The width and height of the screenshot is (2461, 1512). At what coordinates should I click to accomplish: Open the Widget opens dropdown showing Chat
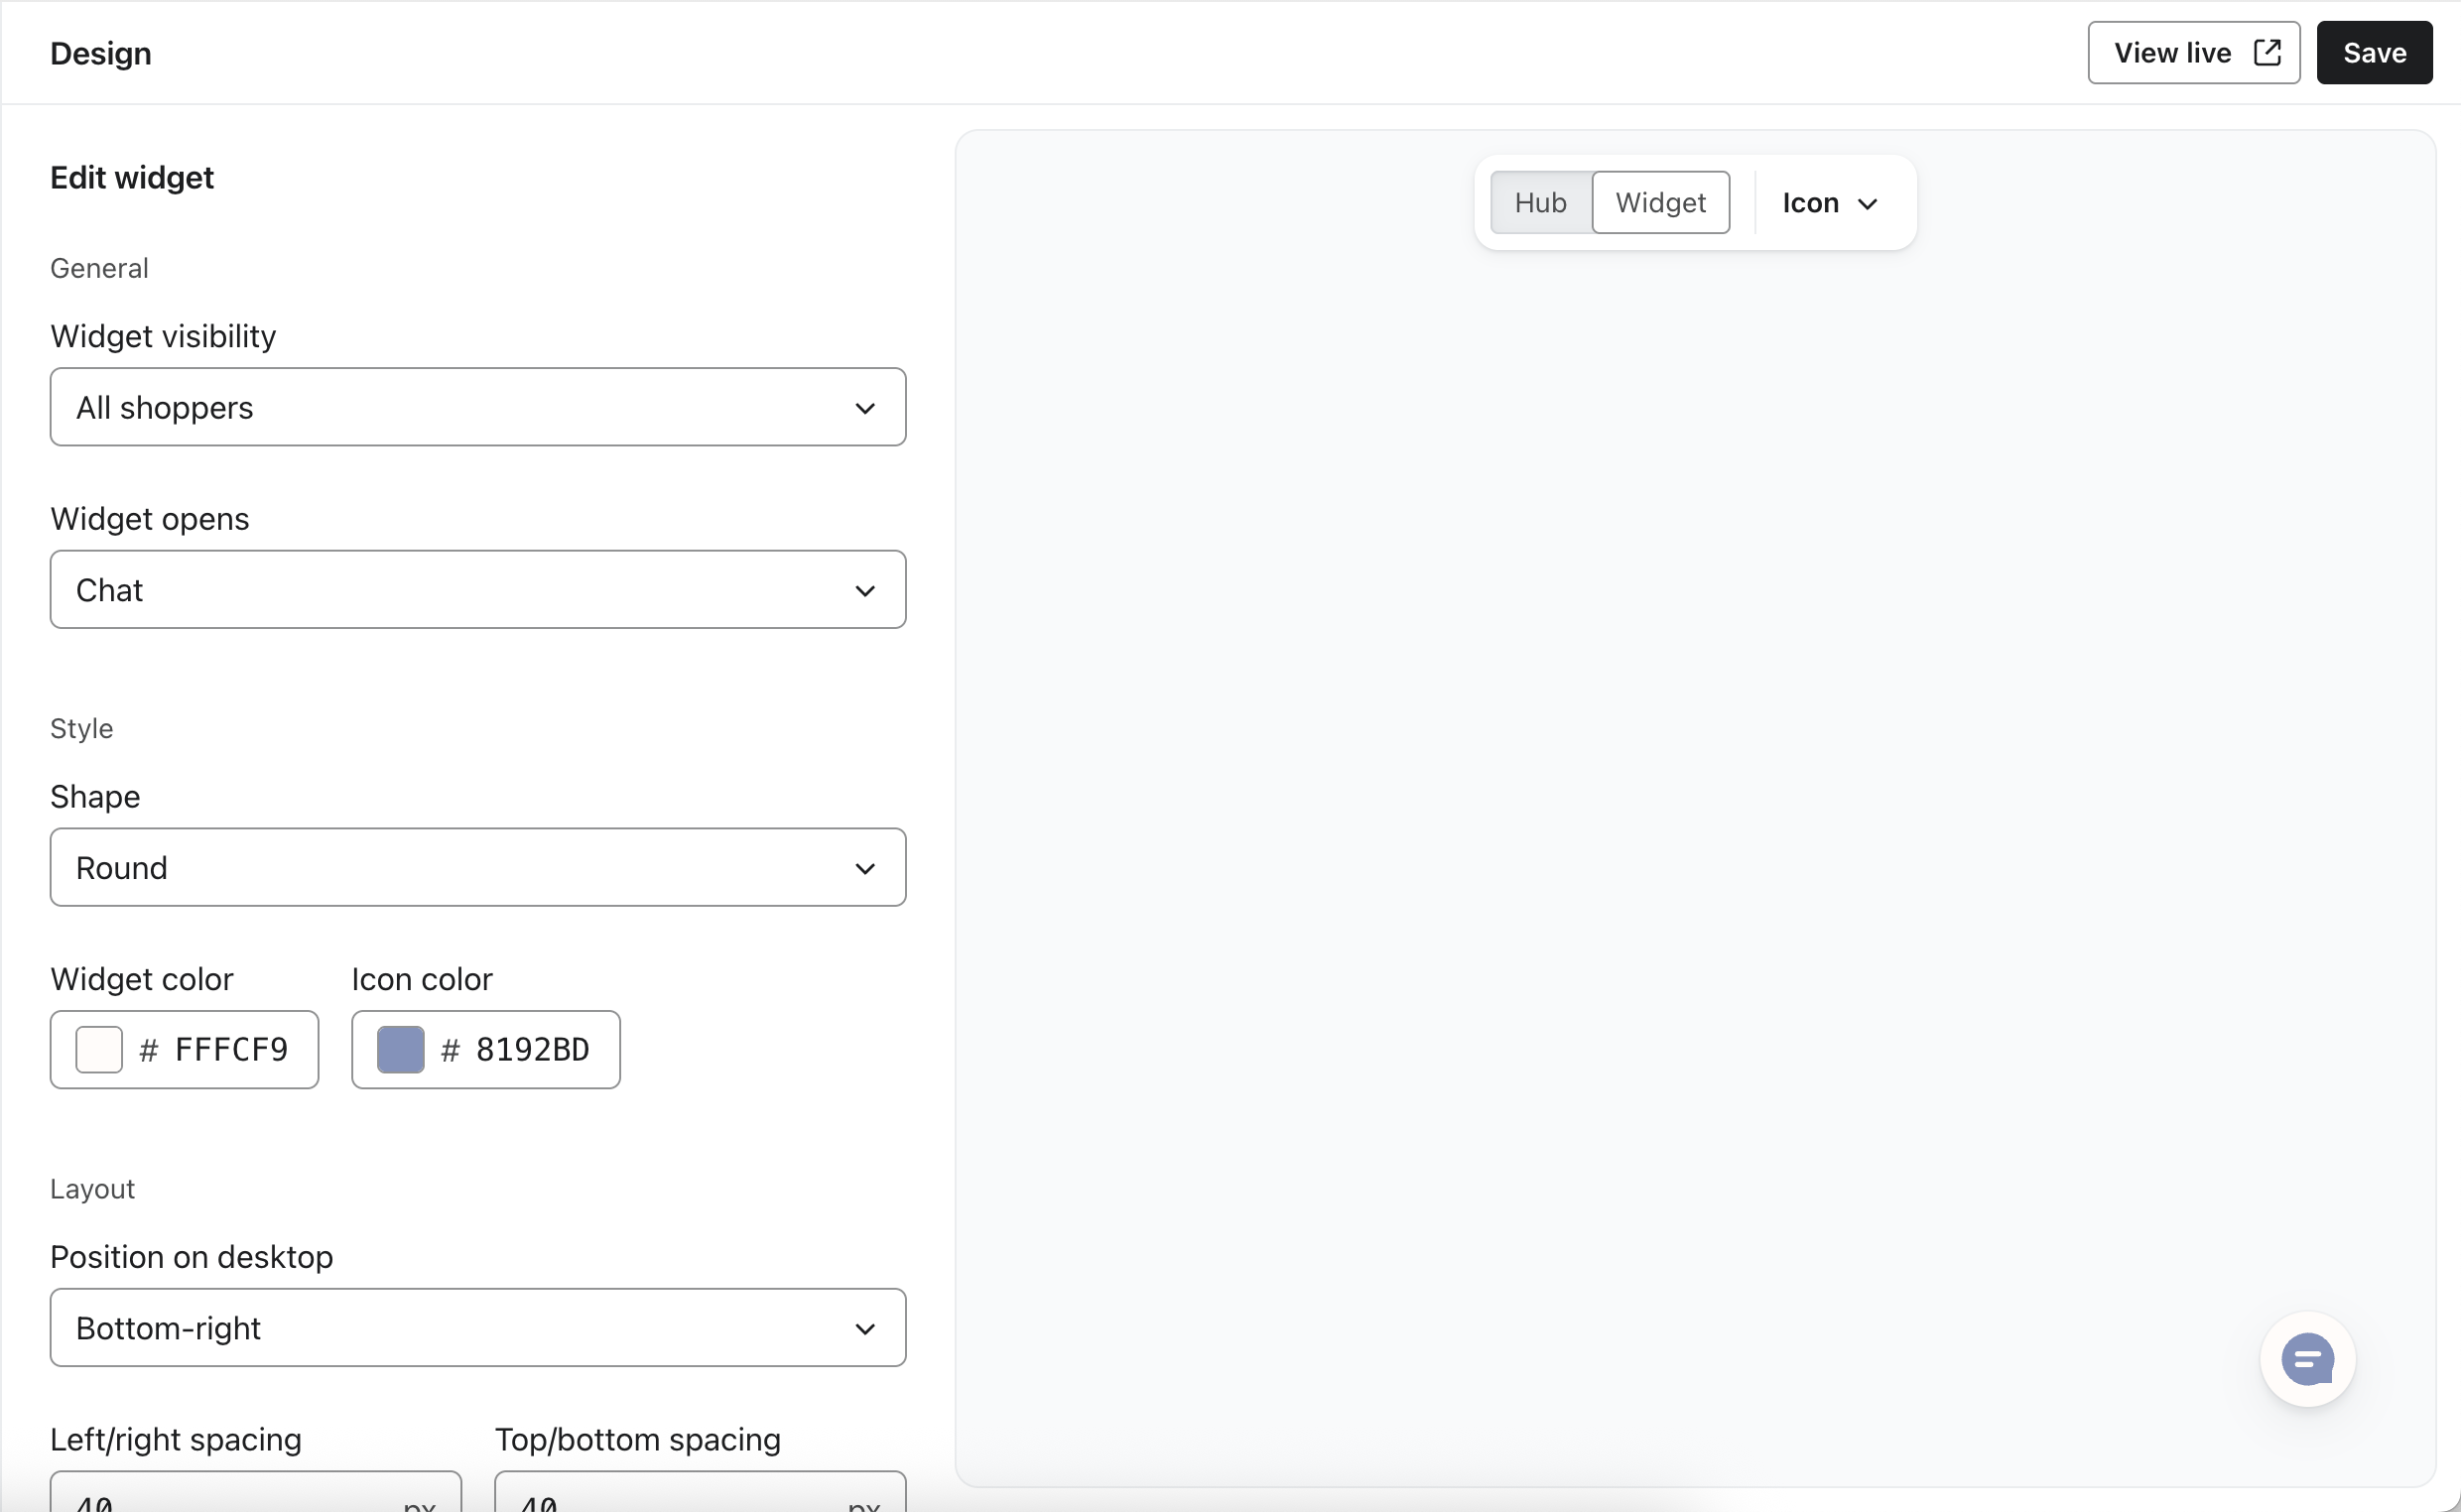[477, 590]
